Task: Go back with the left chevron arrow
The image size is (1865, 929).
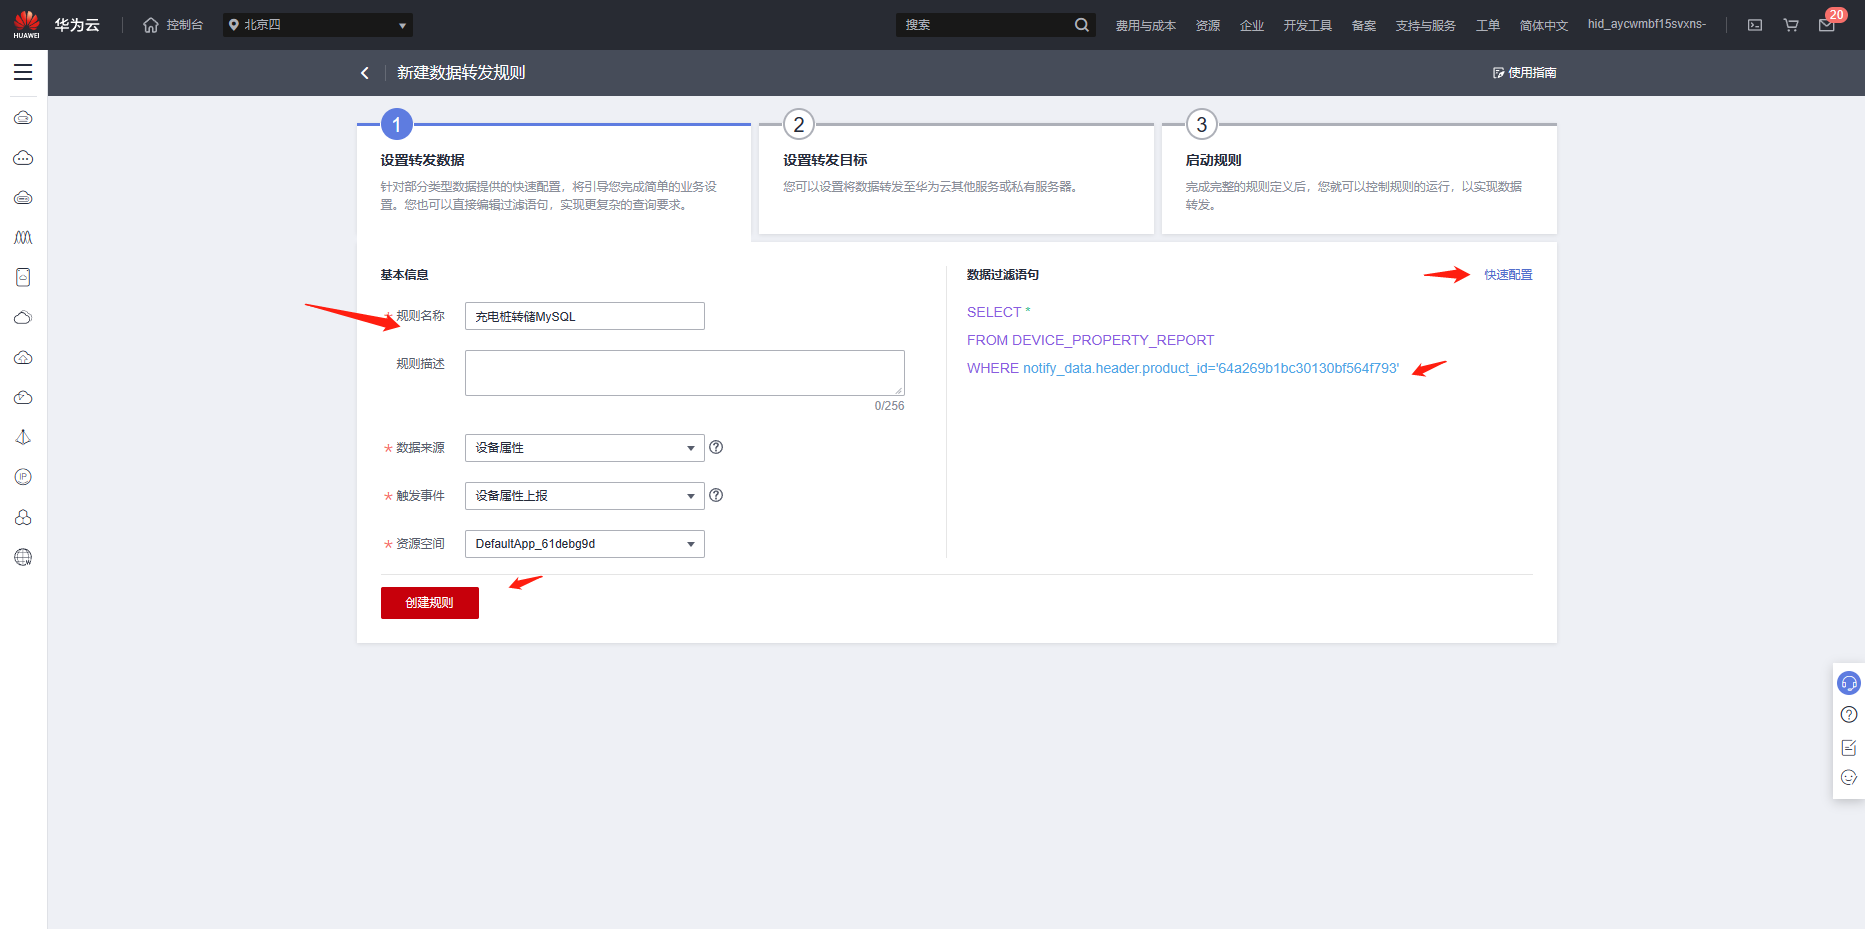Action: (x=365, y=73)
